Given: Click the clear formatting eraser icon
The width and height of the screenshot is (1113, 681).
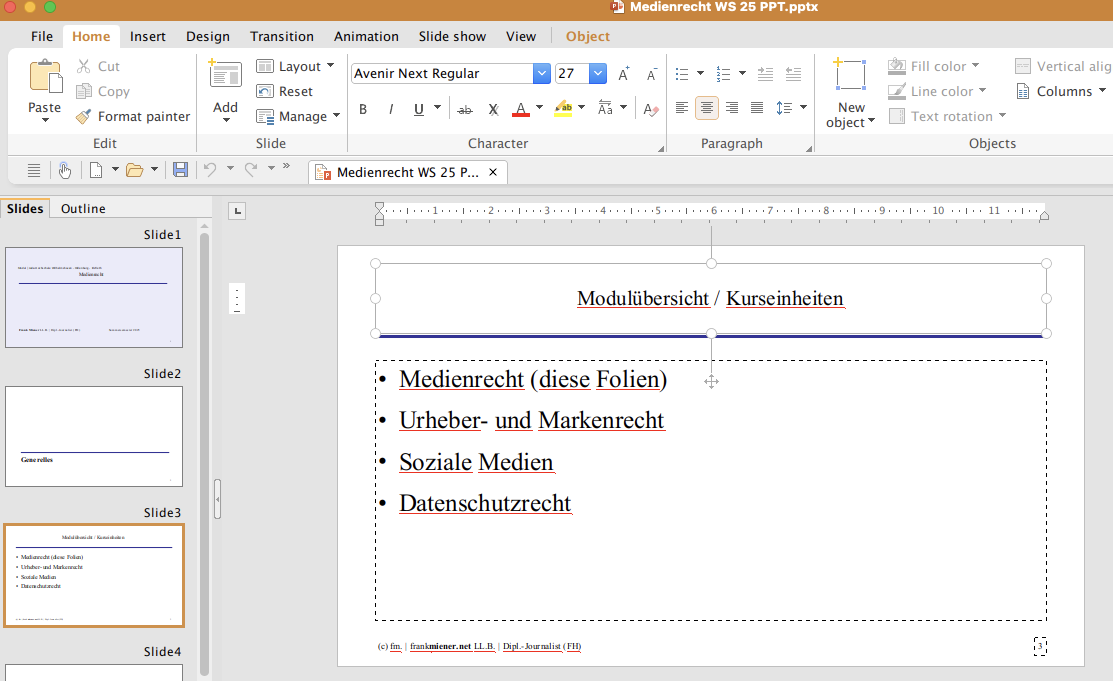Looking at the screenshot, I should tap(651, 109).
